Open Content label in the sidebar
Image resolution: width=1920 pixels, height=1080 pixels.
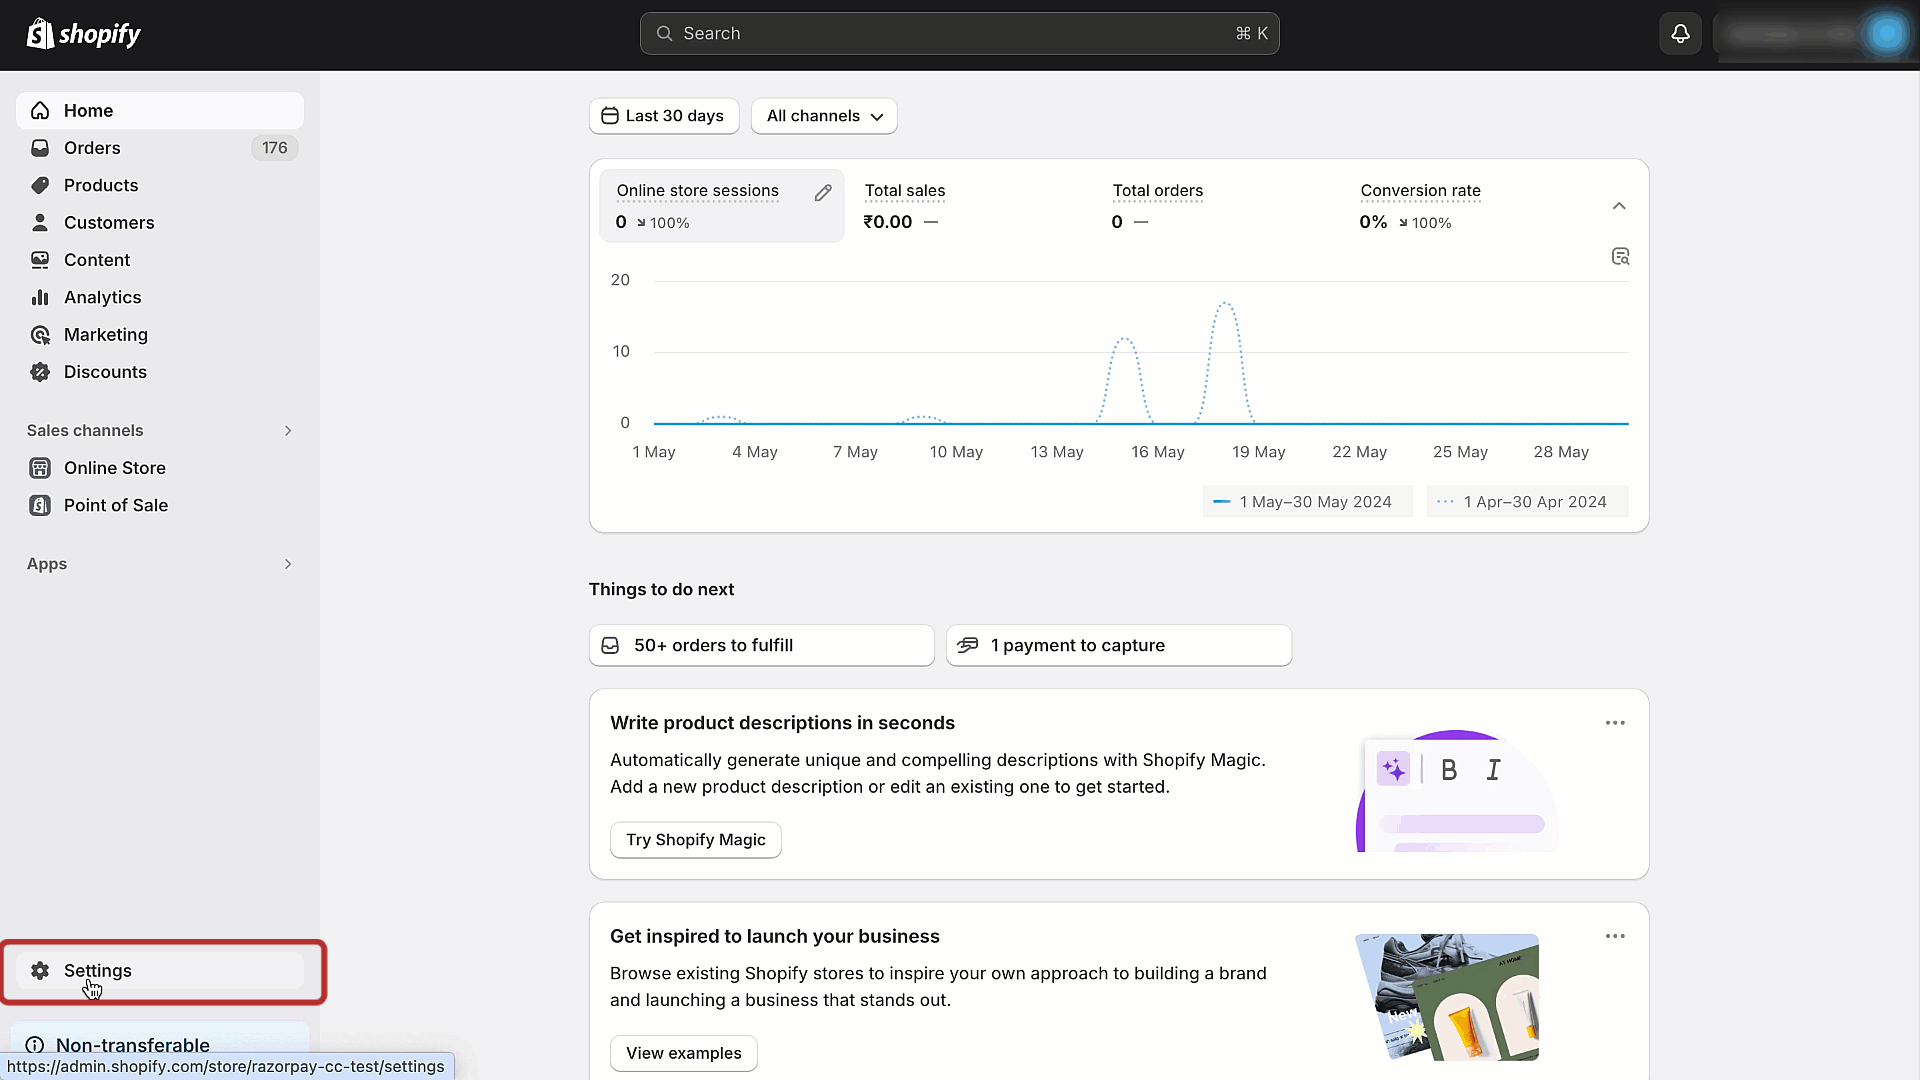coord(97,260)
